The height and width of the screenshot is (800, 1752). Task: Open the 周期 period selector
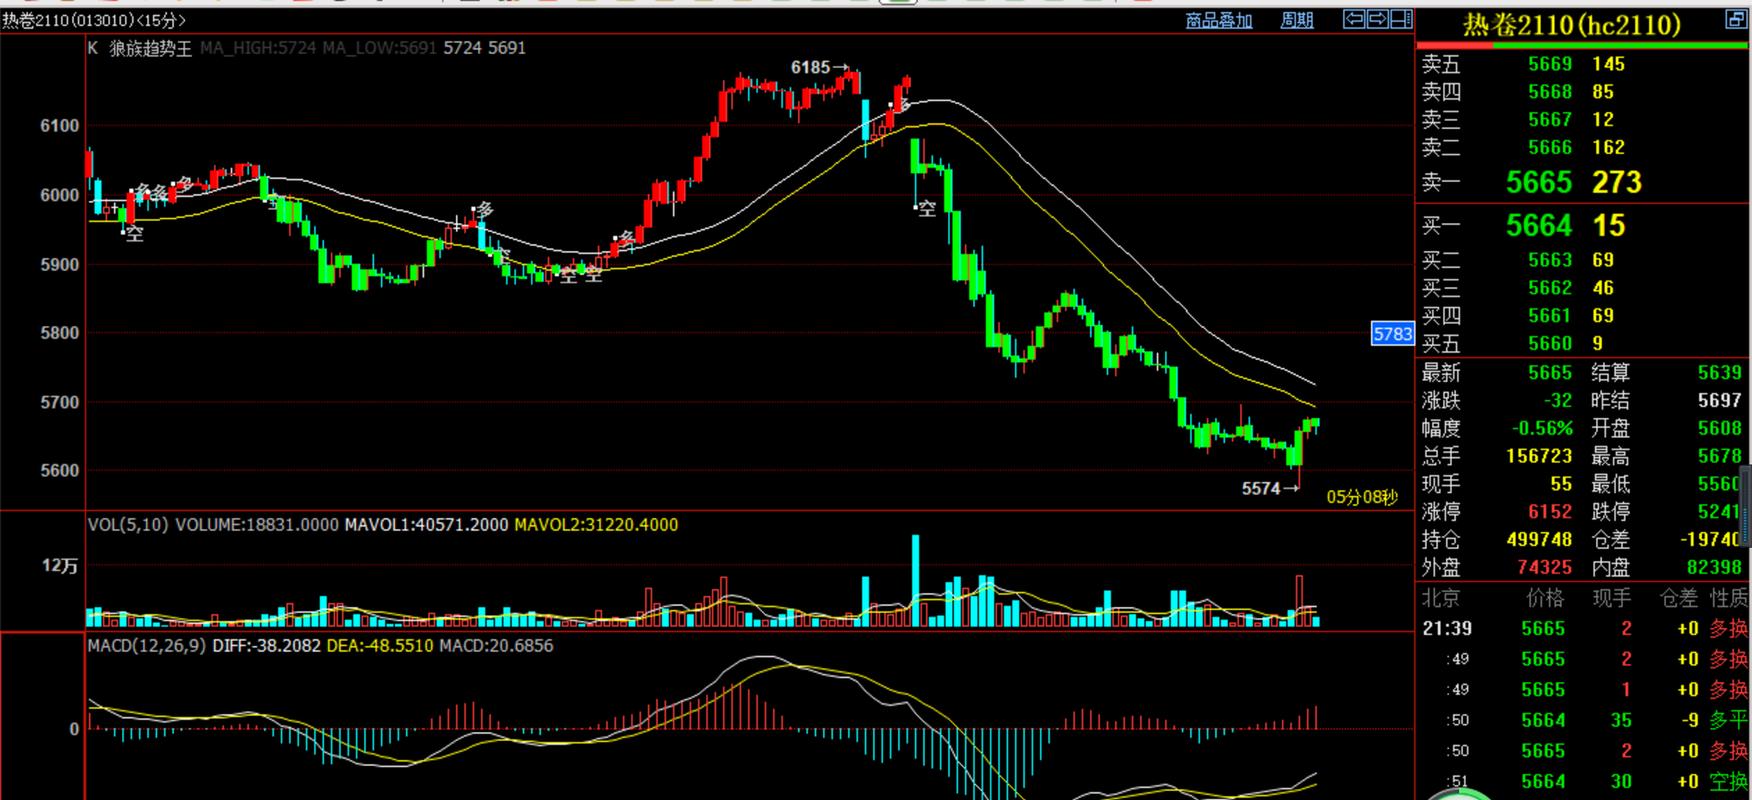tap(1296, 21)
